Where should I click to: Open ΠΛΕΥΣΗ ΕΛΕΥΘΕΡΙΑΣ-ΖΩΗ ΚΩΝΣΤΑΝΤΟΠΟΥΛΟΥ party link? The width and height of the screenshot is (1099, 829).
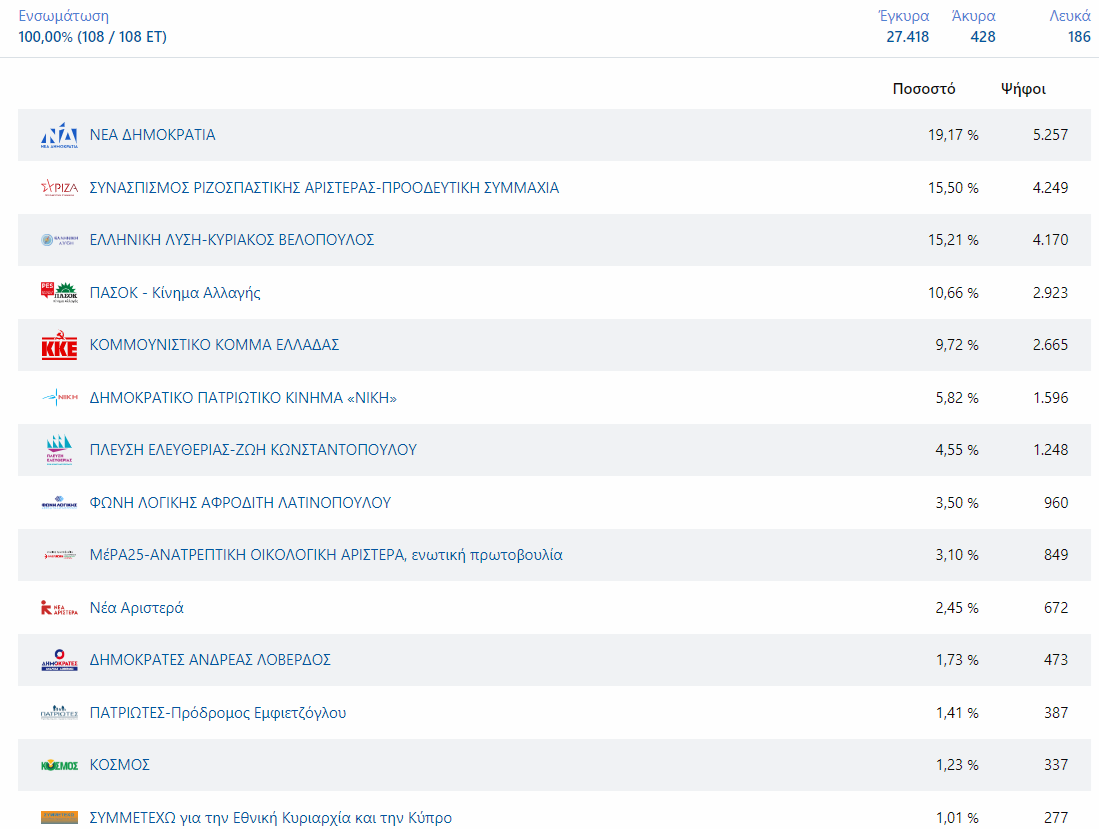(253, 450)
